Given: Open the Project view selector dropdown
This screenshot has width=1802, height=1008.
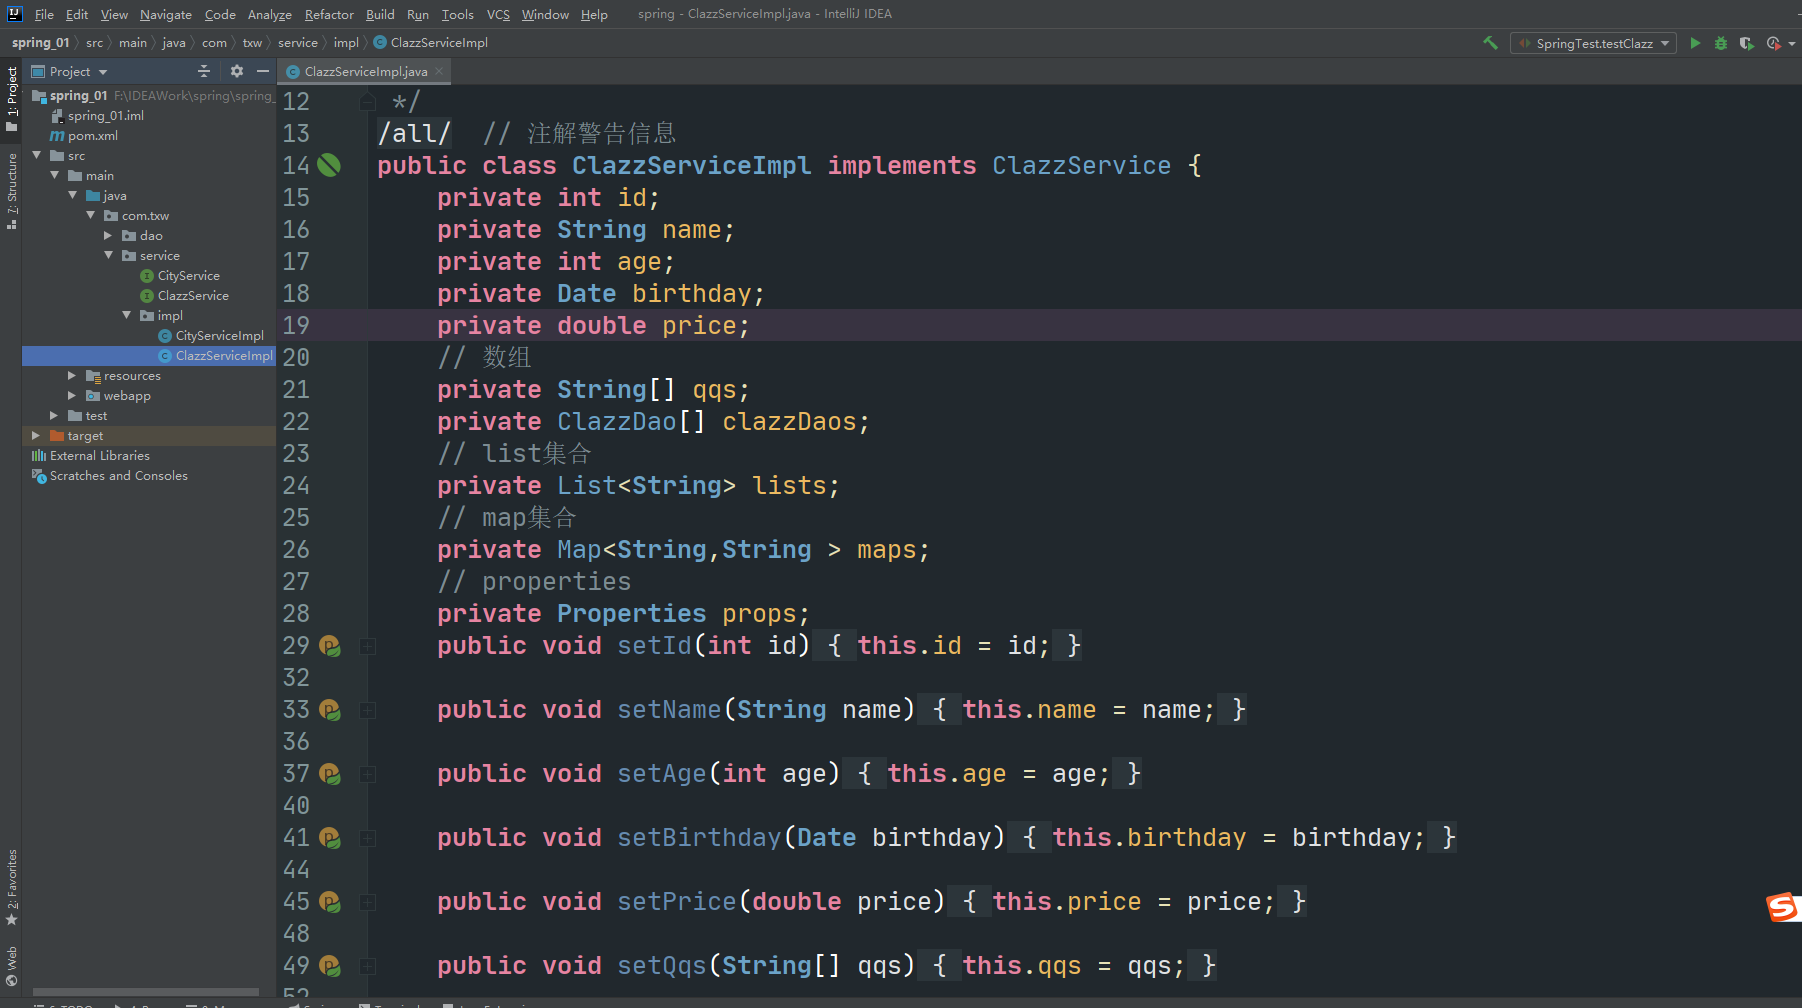Looking at the screenshot, I should (x=70, y=72).
